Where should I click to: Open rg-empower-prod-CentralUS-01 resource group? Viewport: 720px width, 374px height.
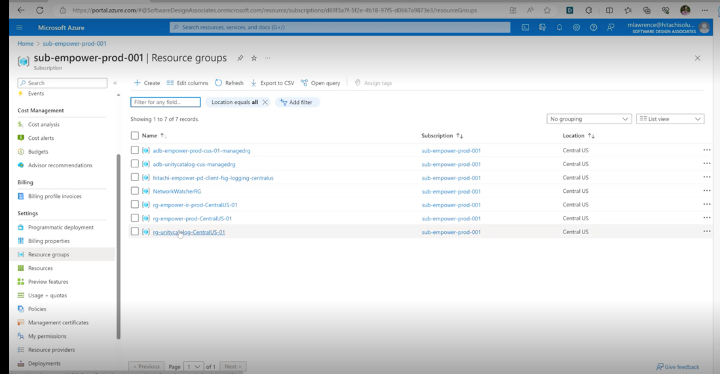point(192,219)
